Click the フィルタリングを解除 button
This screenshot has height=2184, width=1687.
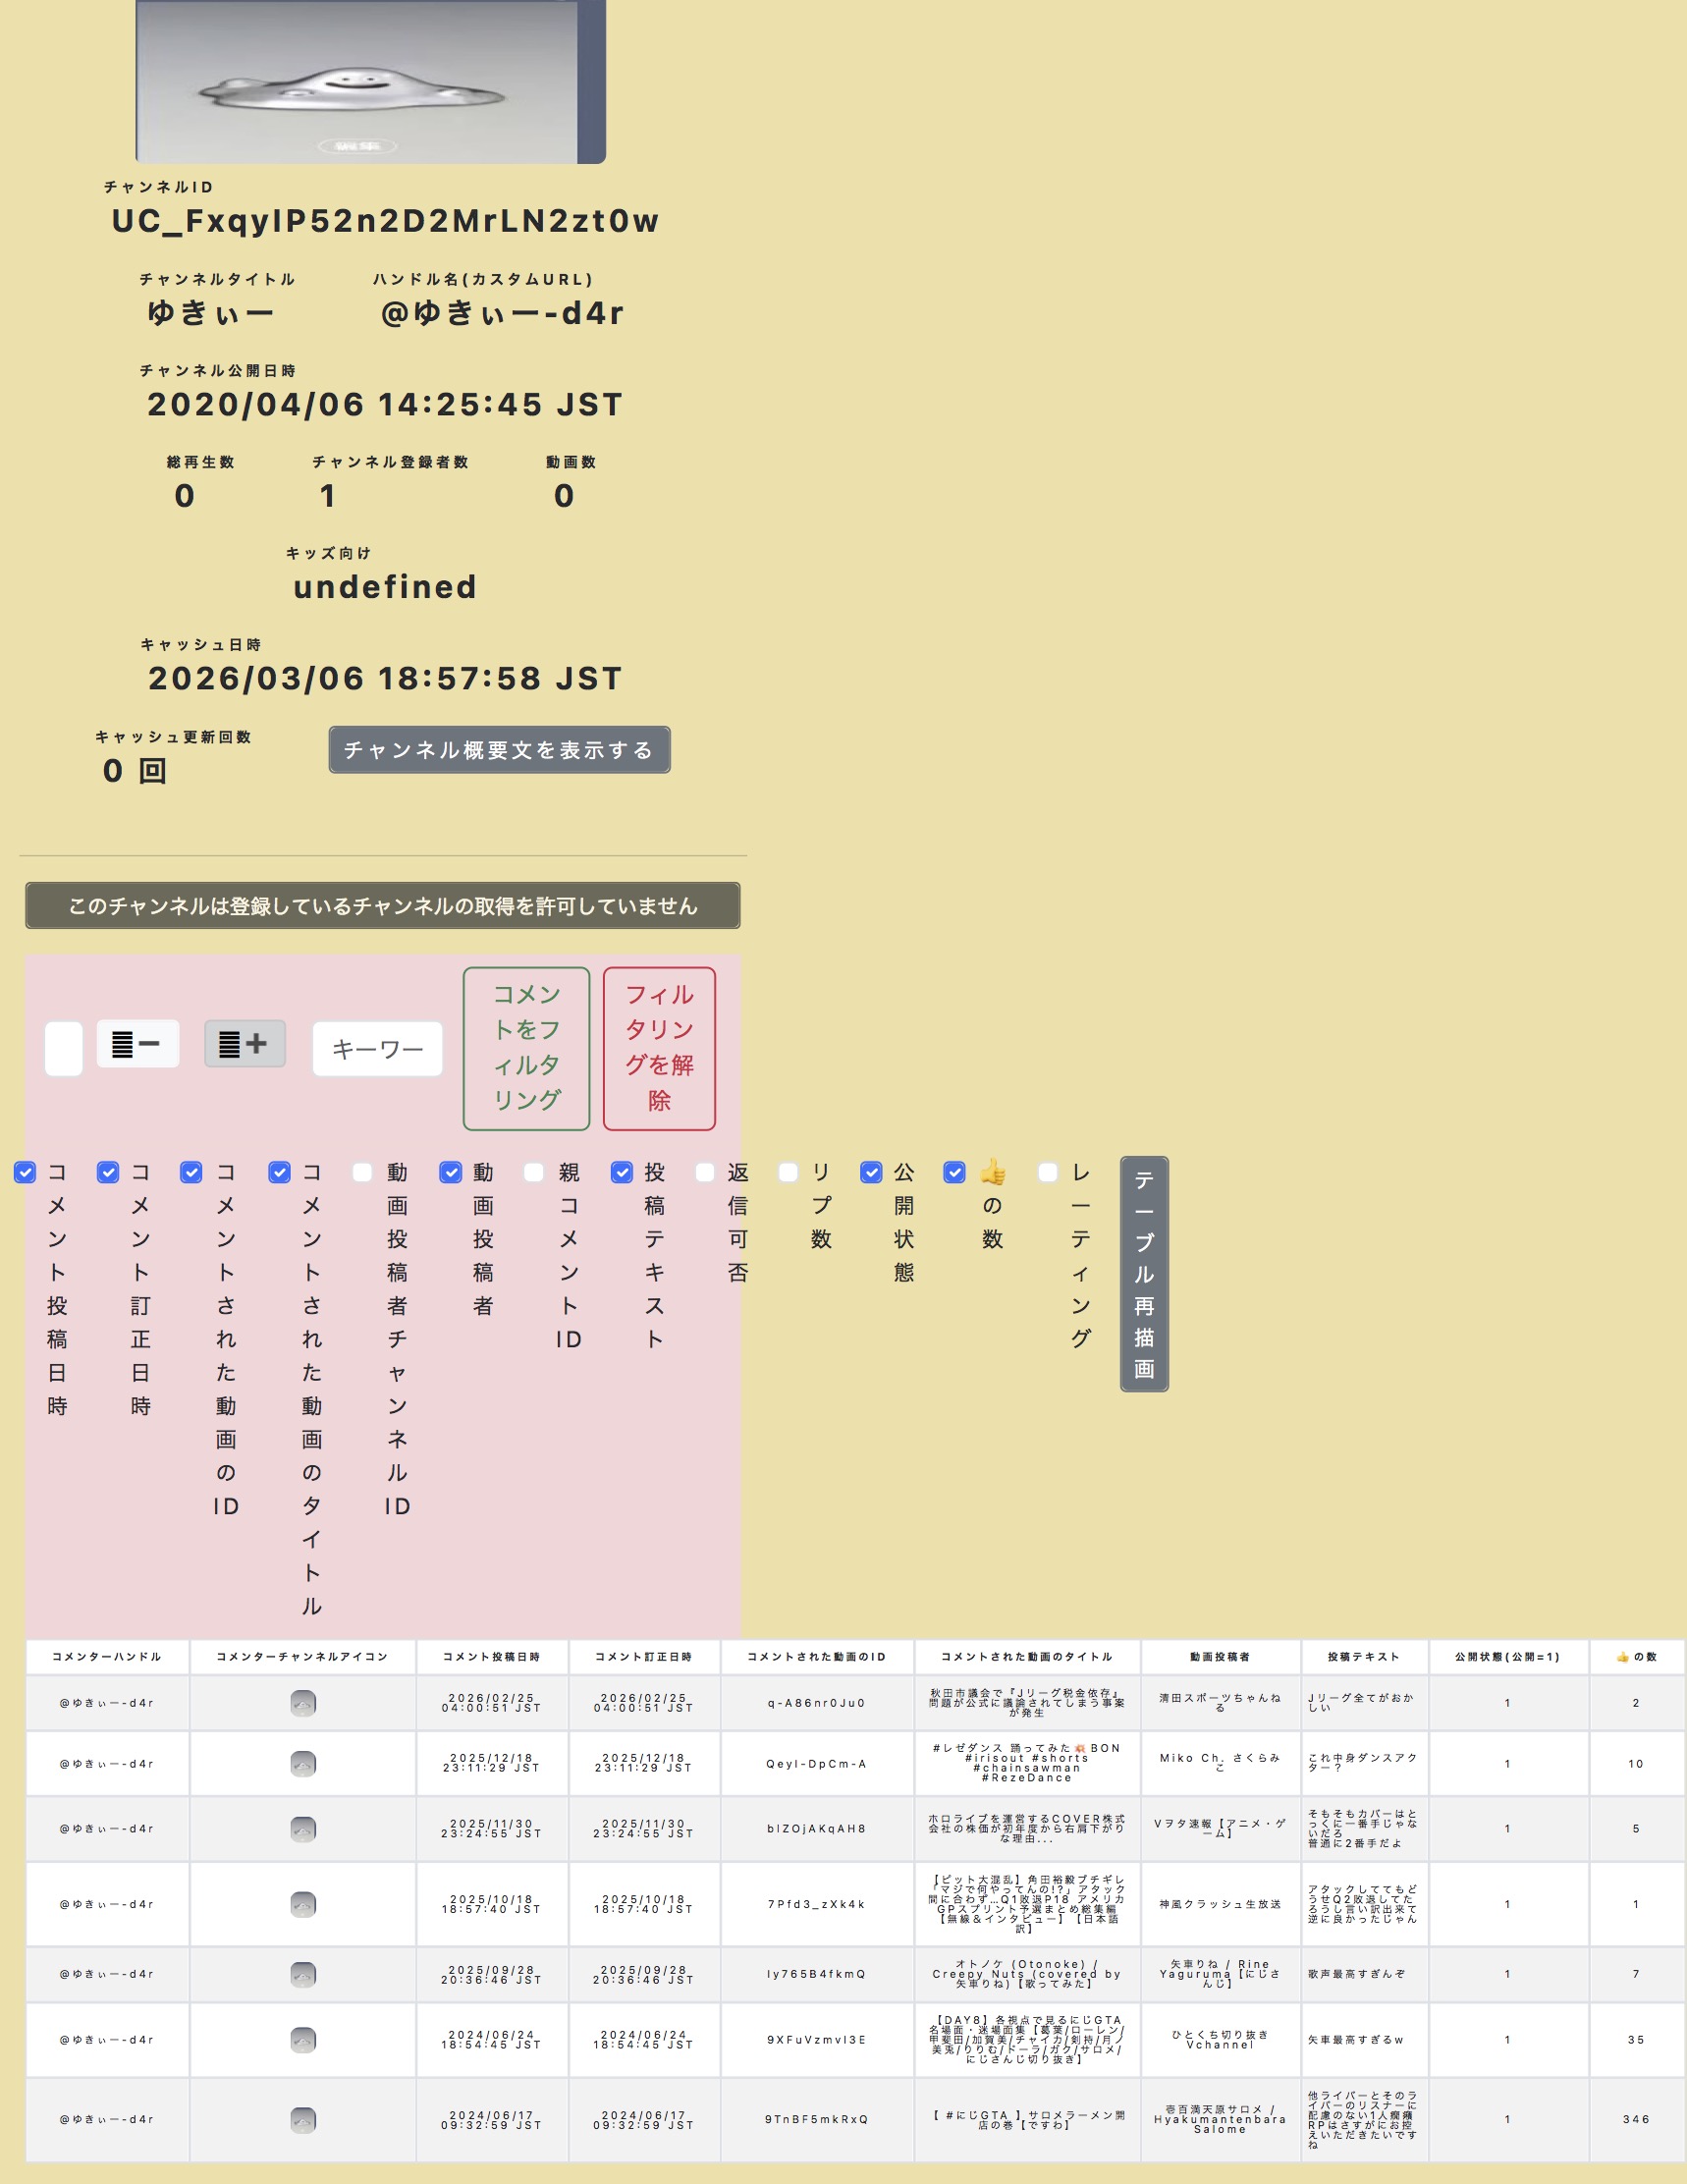(x=659, y=1048)
